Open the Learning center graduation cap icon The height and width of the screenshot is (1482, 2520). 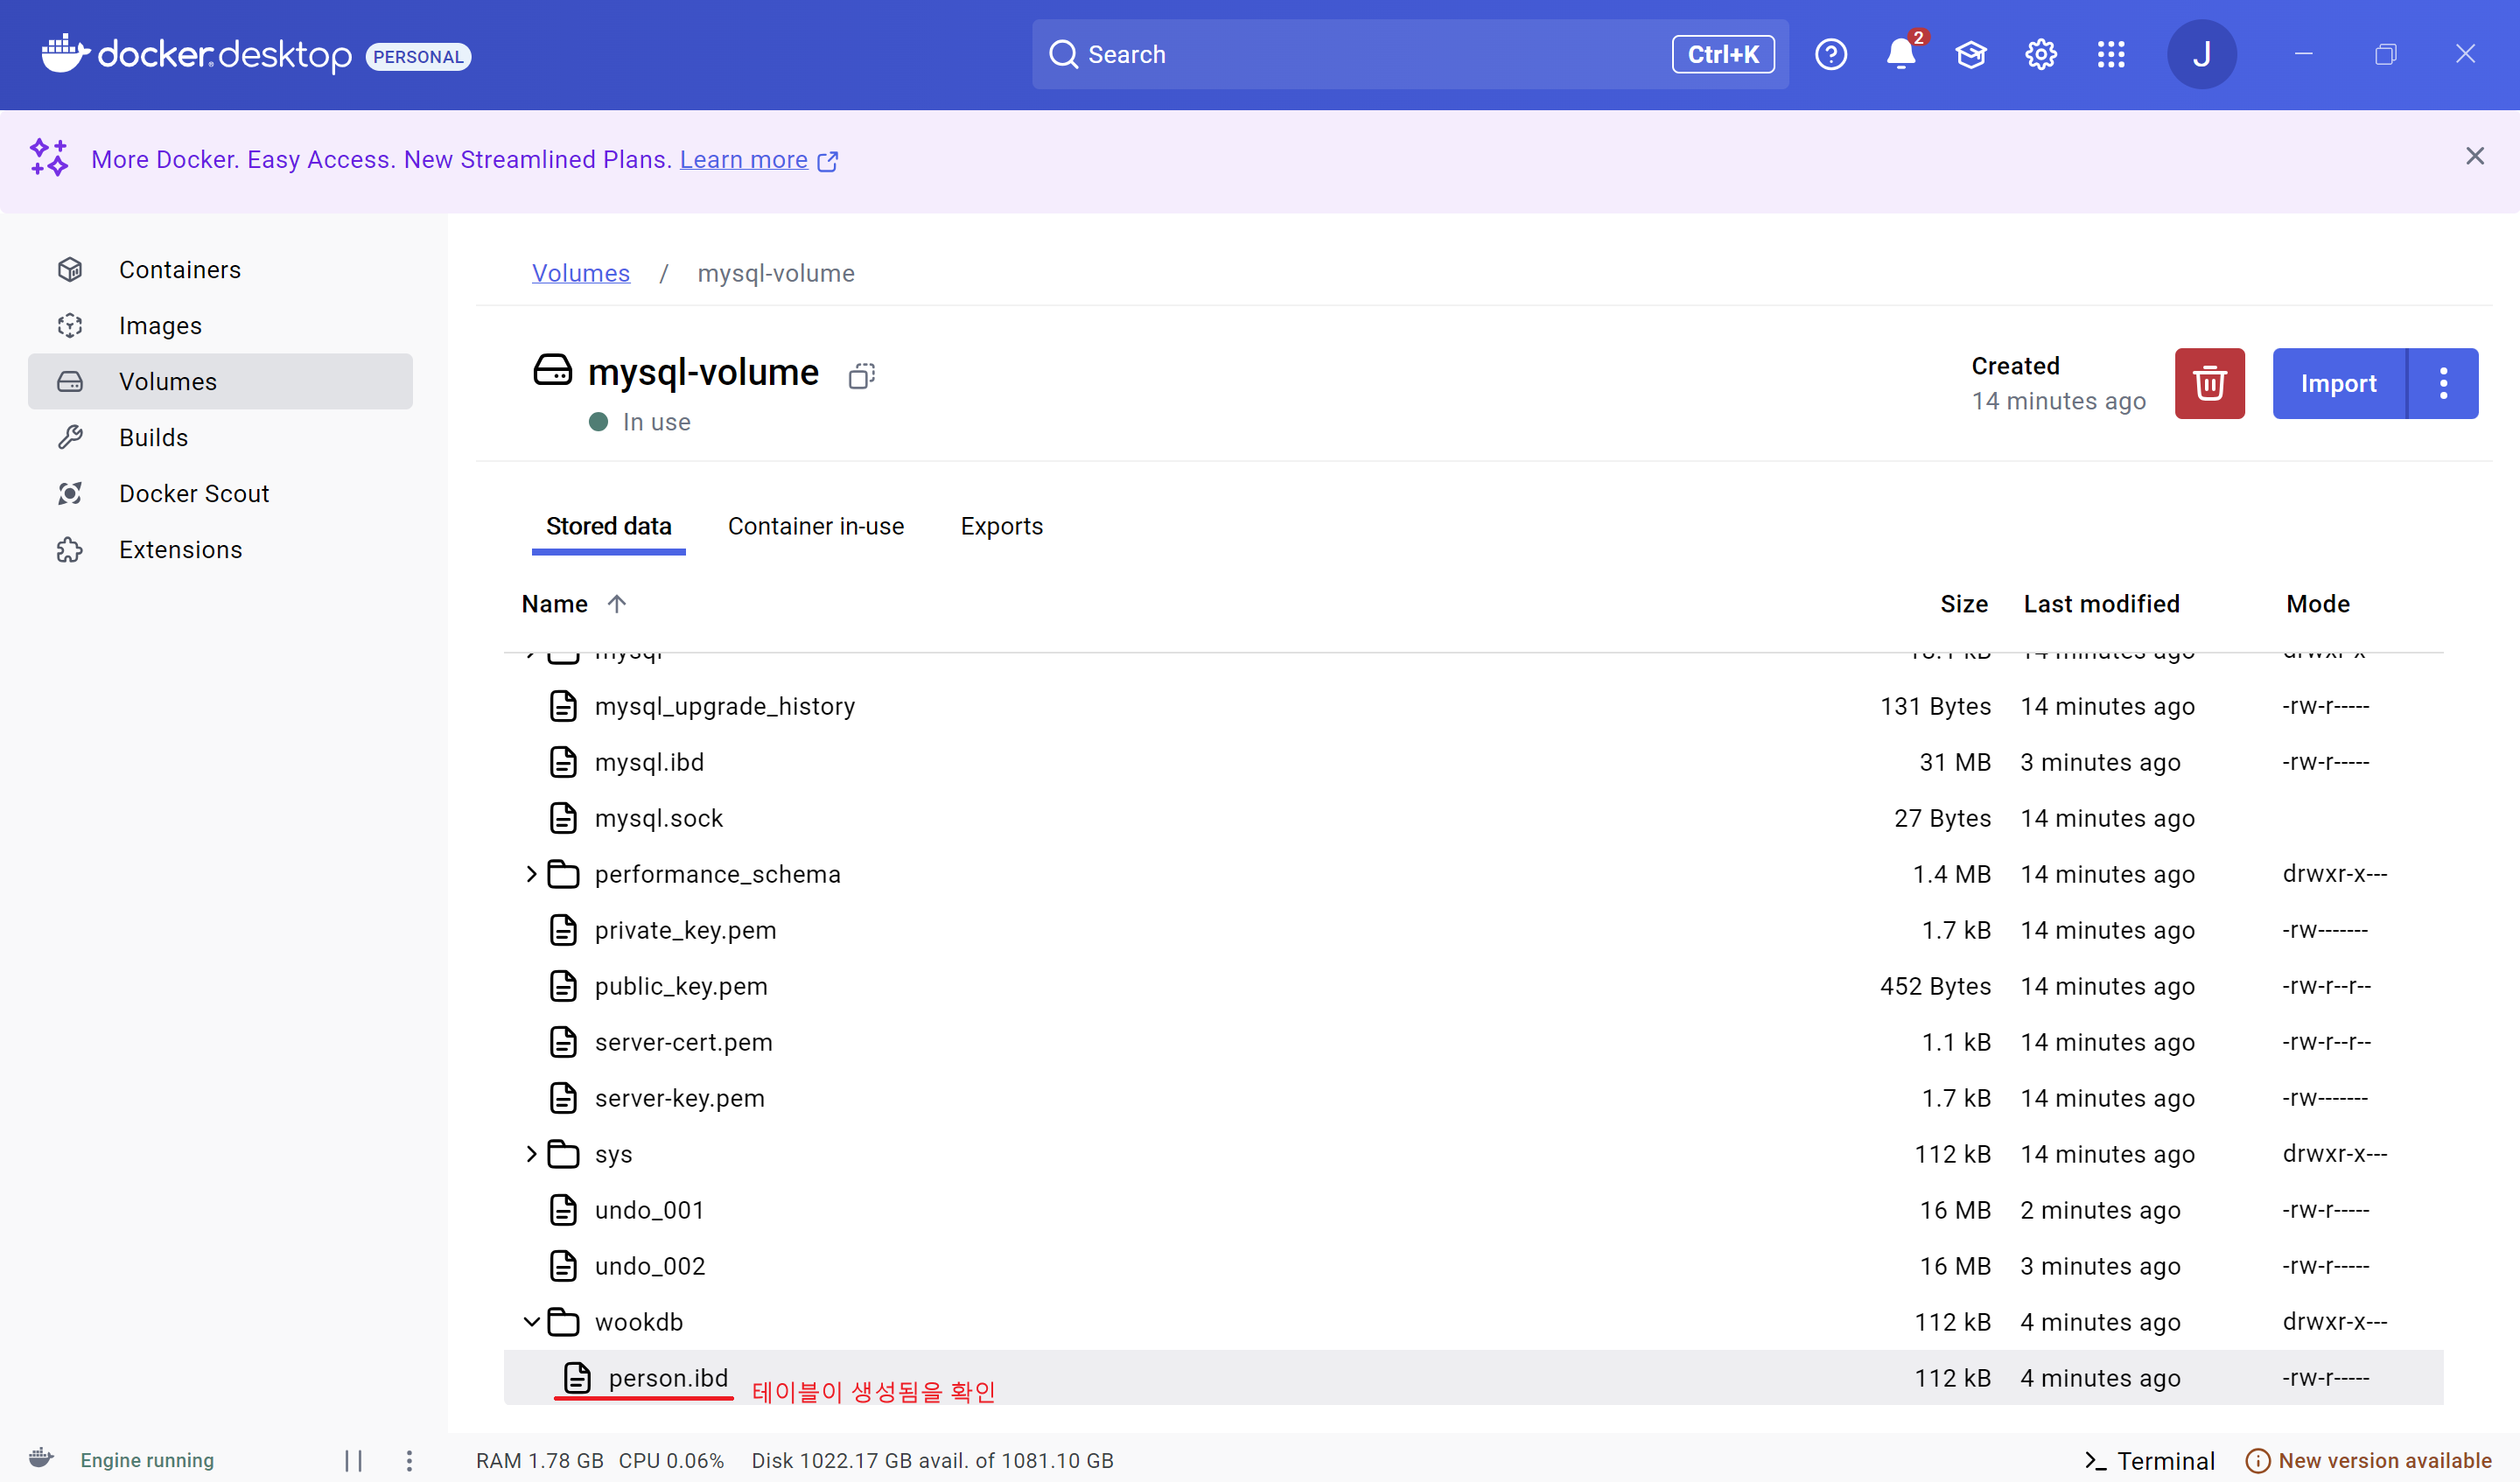1970,54
